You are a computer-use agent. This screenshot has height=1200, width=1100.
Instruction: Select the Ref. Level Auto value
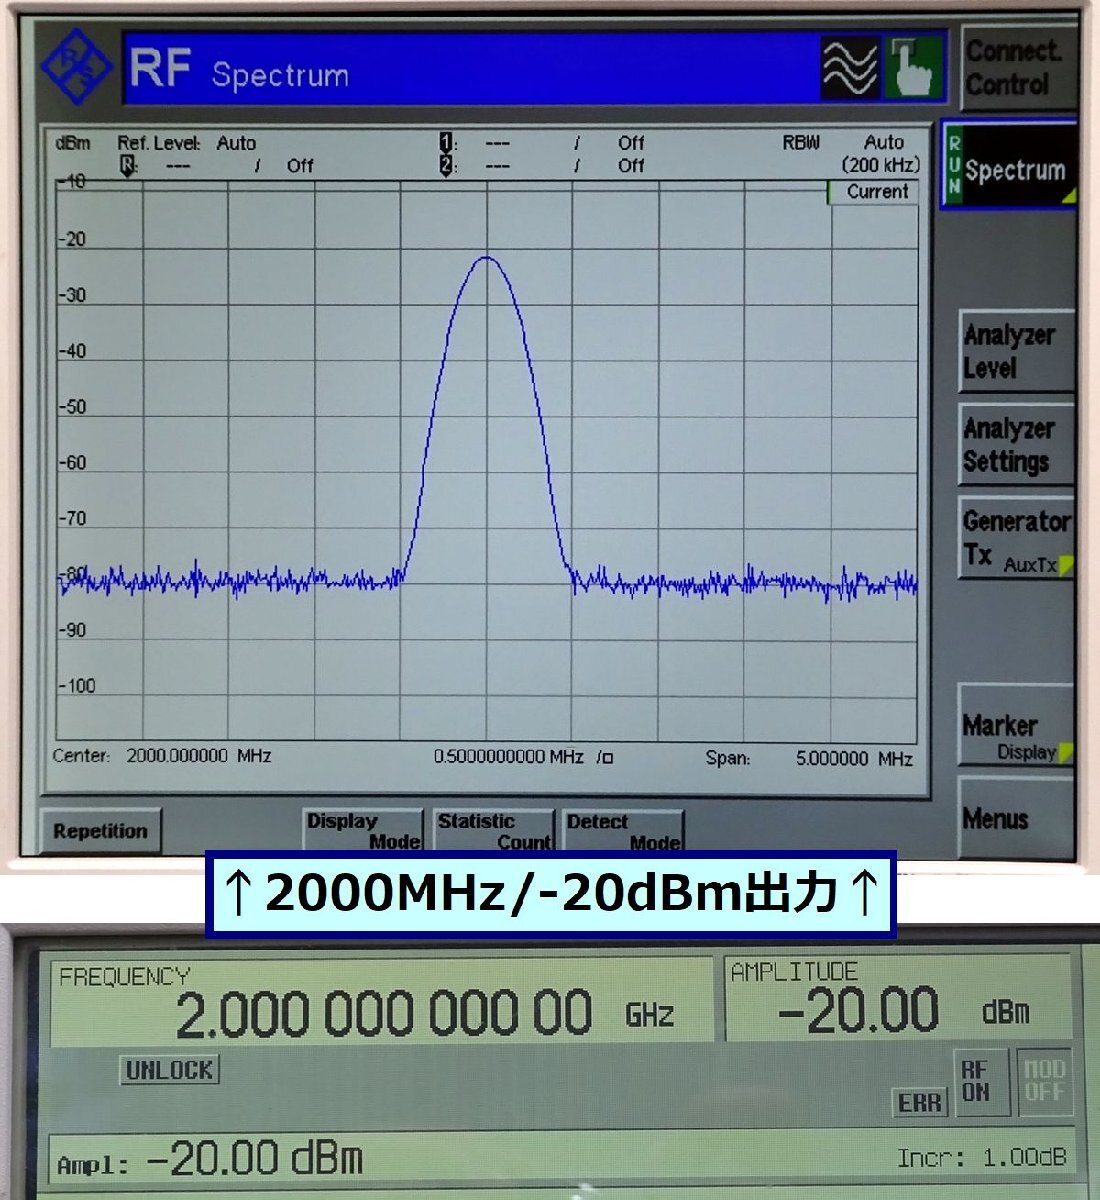[x=236, y=143]
